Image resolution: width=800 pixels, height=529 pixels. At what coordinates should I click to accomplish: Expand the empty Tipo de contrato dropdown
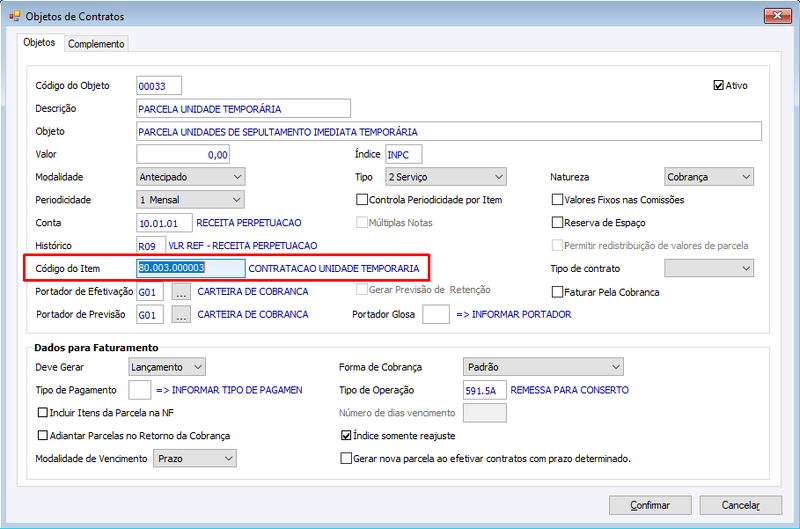(x=709, y=268)
